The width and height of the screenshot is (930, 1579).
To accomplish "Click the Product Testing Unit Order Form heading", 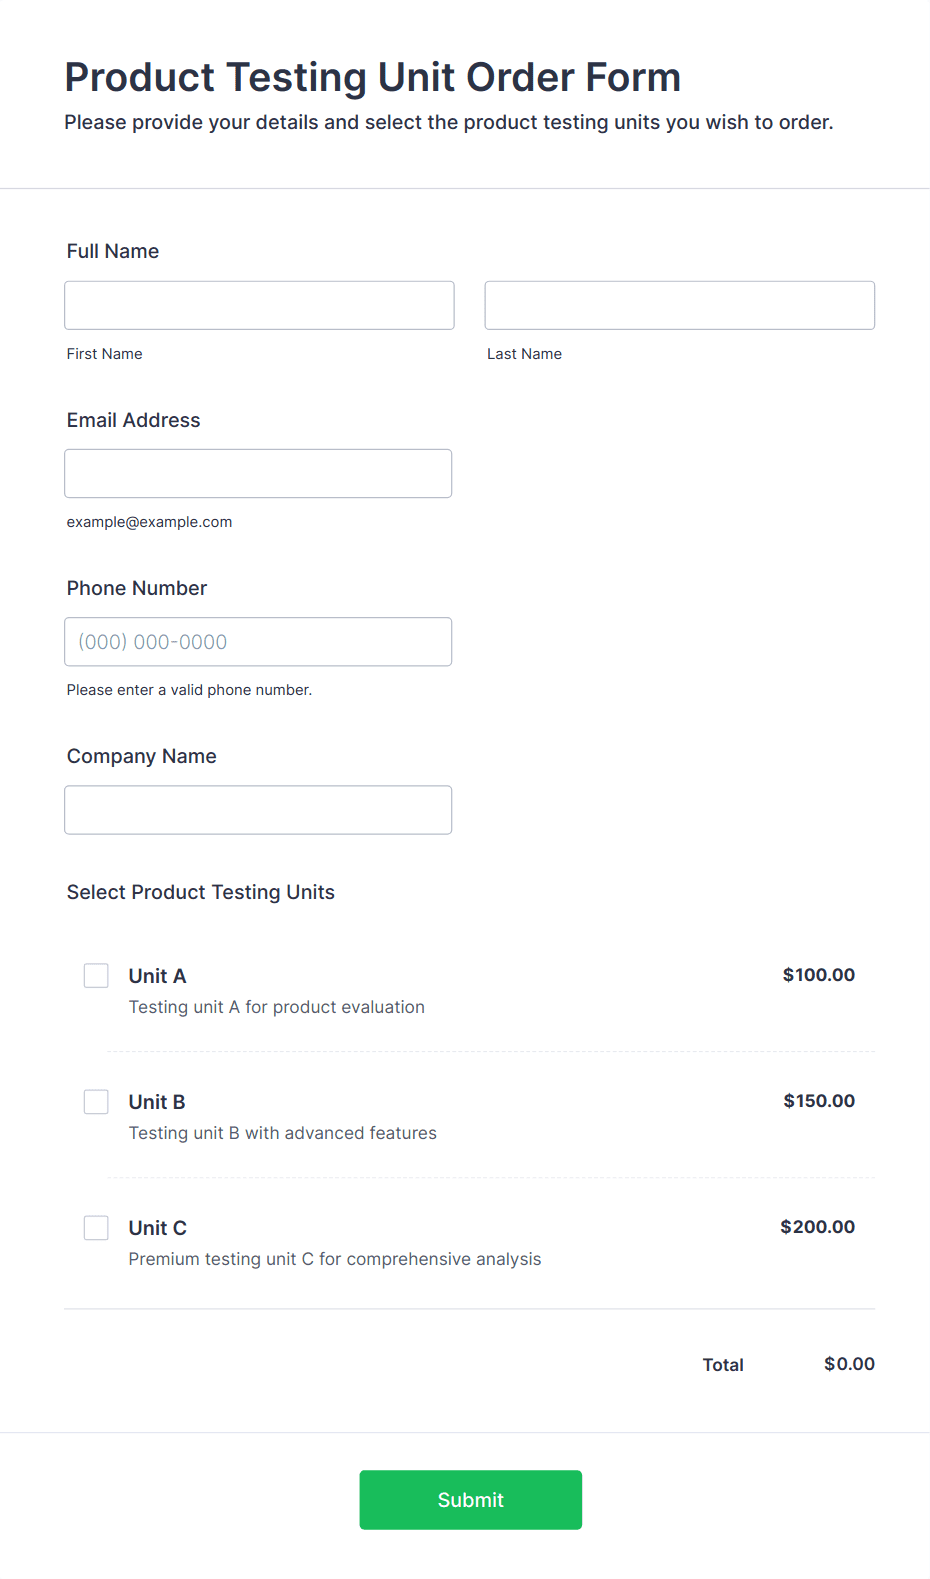I will pyautogui.click(x=372, y=77).
